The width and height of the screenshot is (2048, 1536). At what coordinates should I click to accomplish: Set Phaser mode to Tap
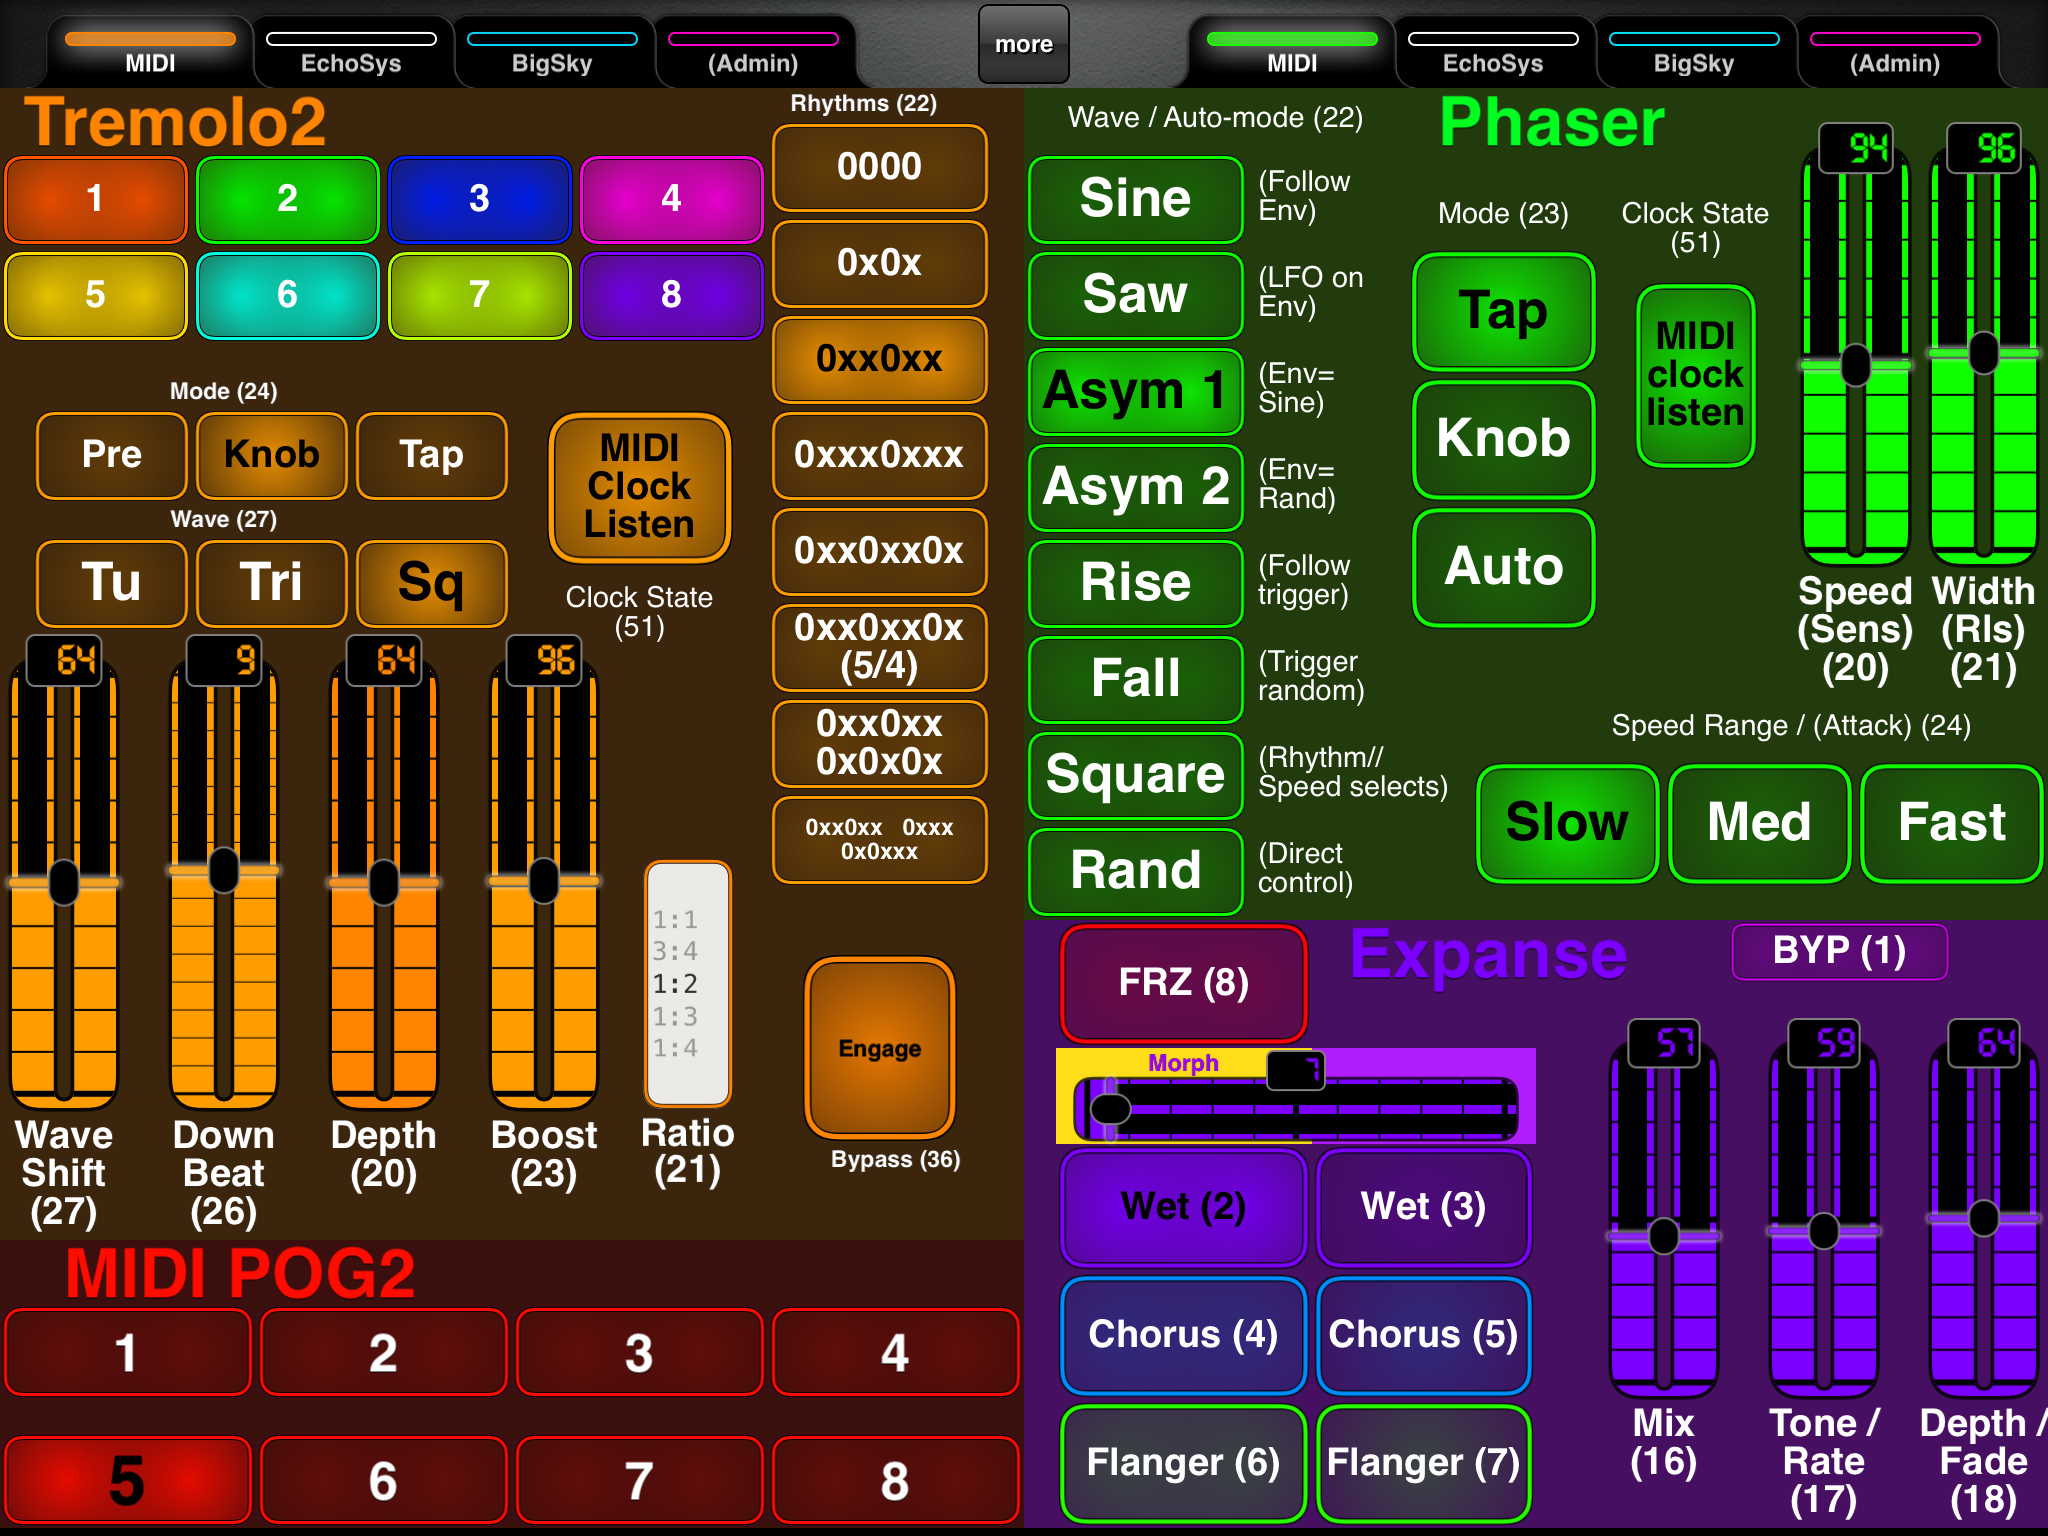pyautogui.click(x=1504, y=311)
